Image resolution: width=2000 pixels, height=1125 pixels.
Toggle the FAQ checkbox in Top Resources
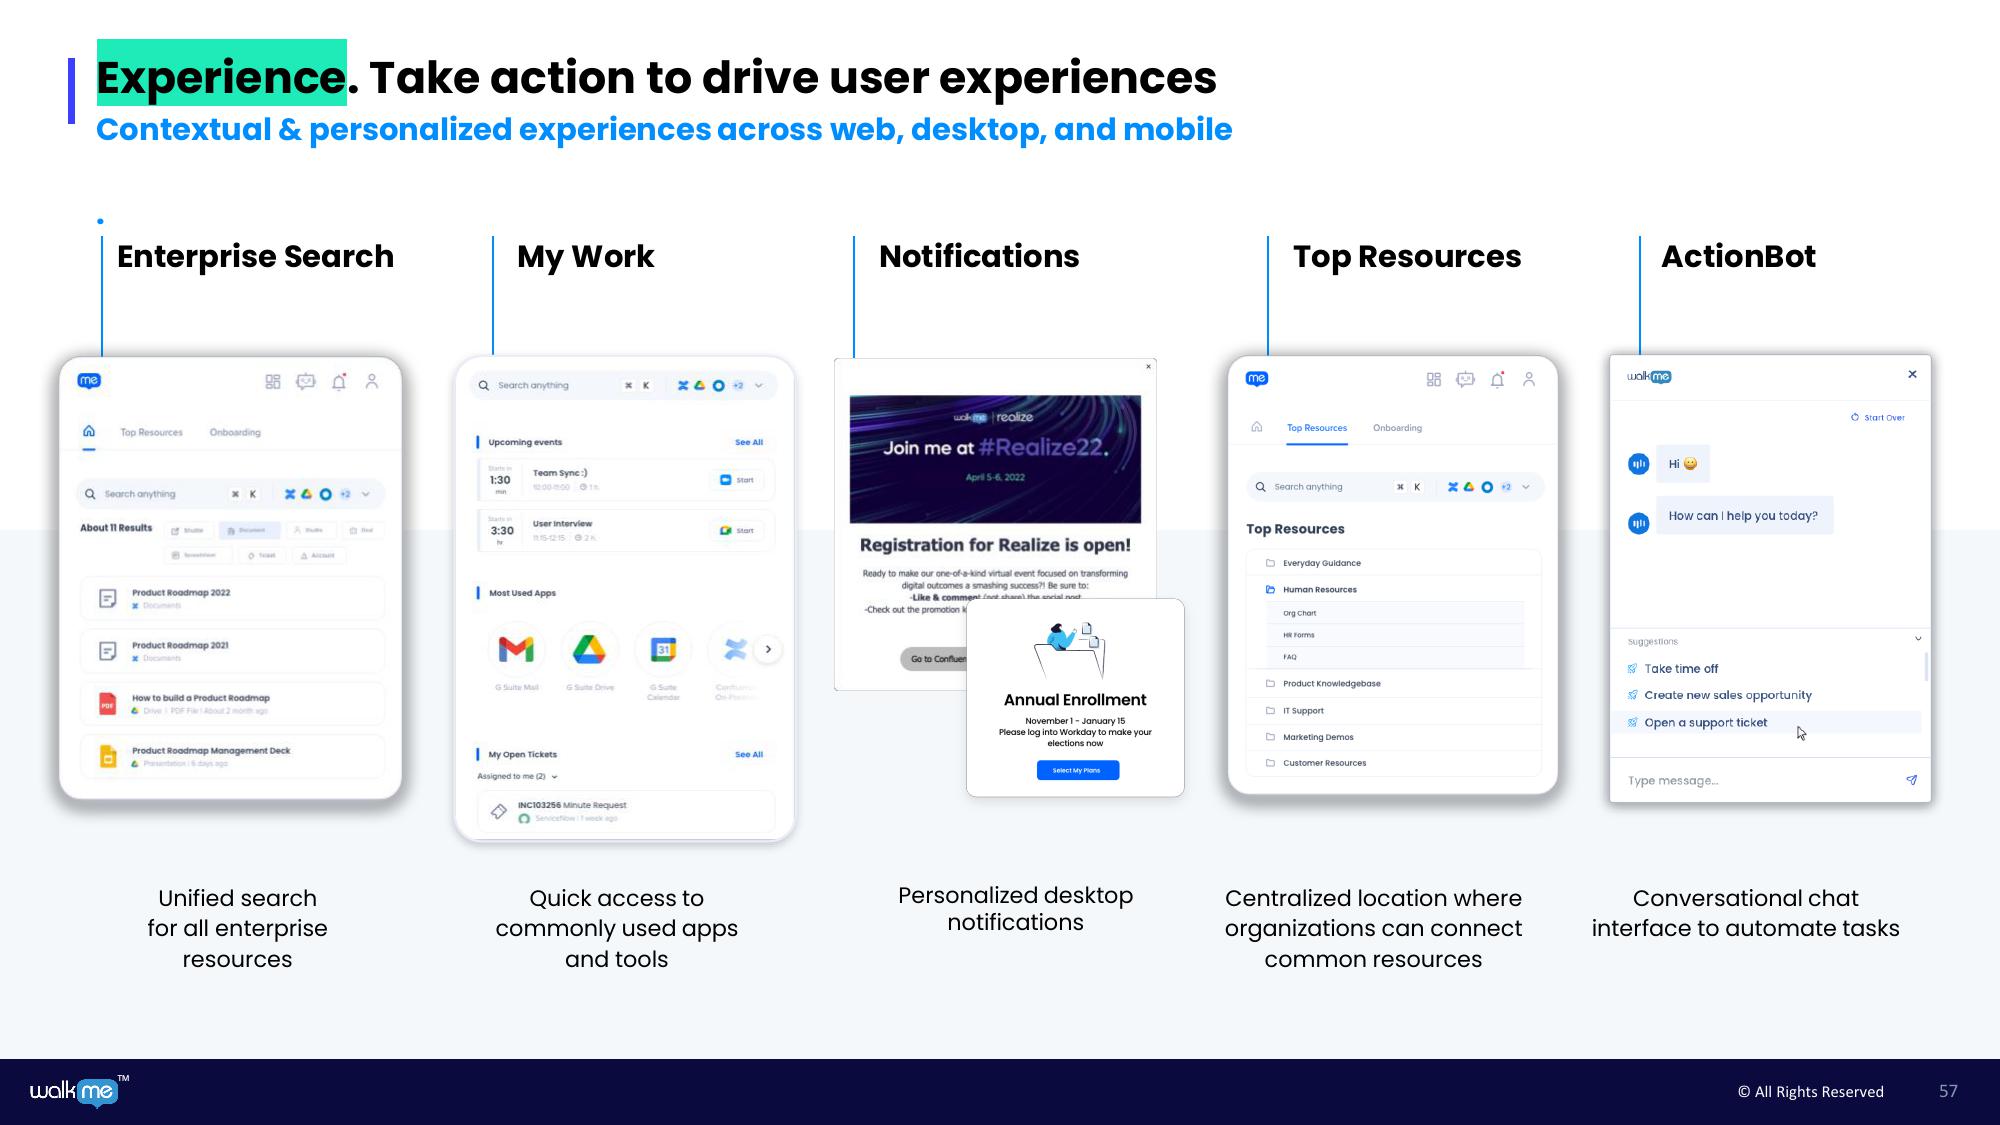click(x=1291, y=658)
